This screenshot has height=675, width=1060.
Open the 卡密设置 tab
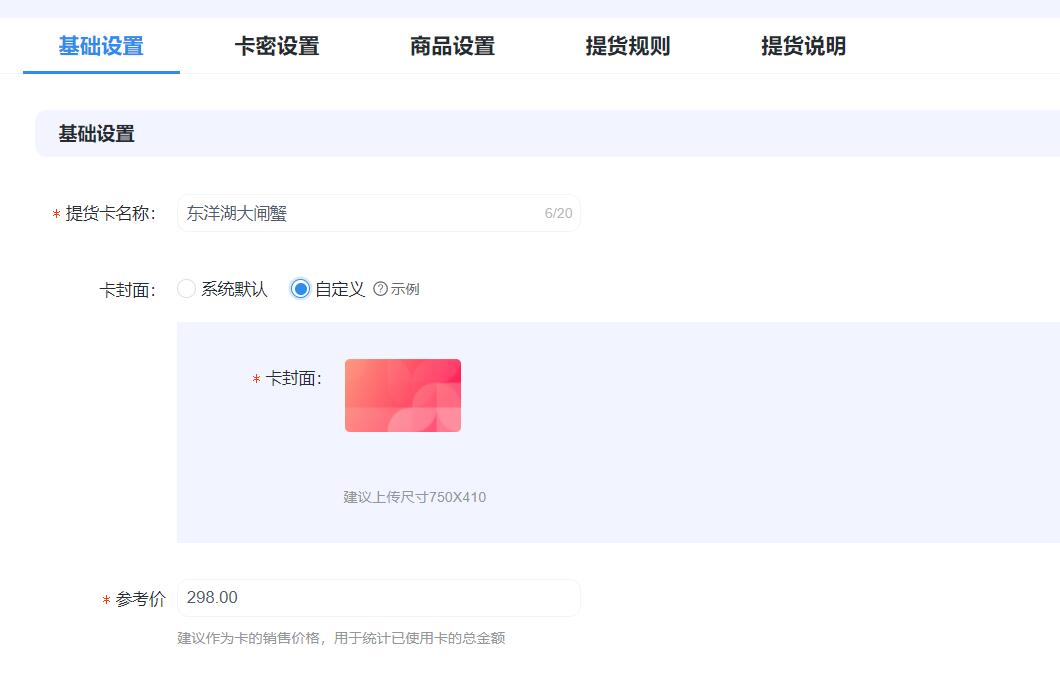click(x=277, y=46)
